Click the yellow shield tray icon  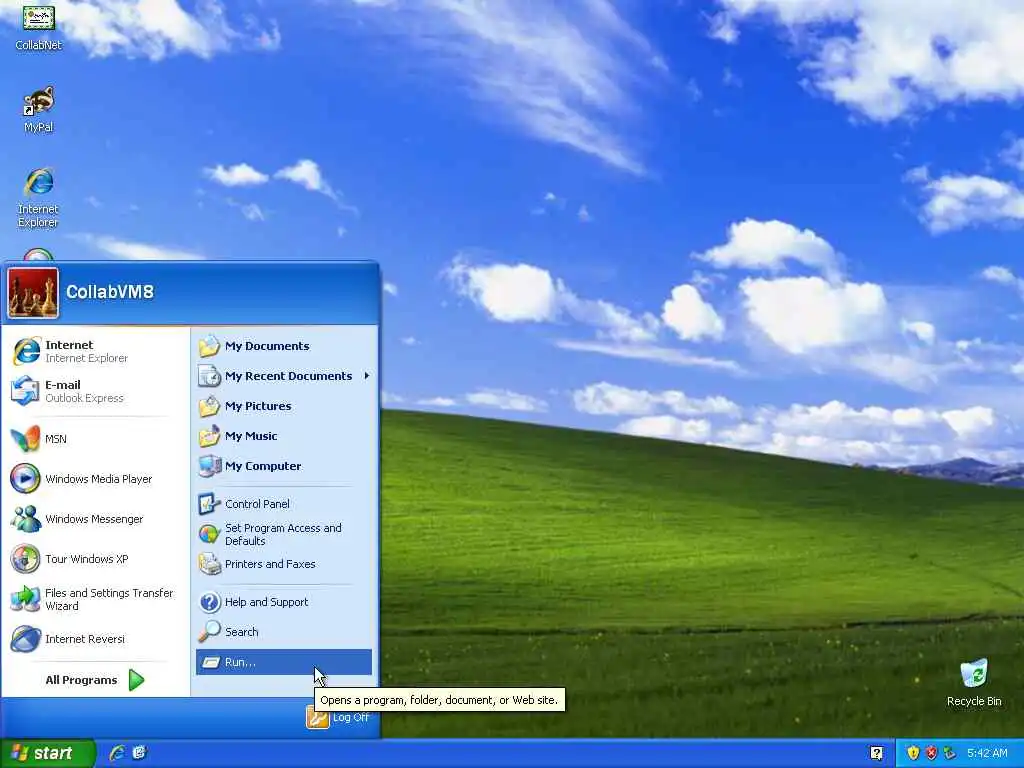(x=913, y=753)
